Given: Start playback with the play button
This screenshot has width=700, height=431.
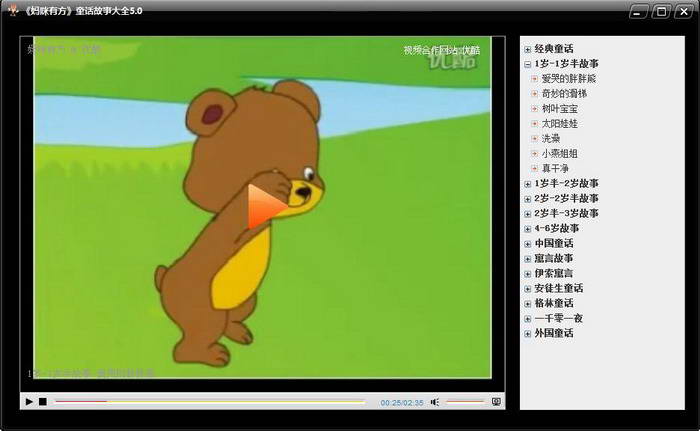Looking at the screenshot, I should click(x=29, y=402).
